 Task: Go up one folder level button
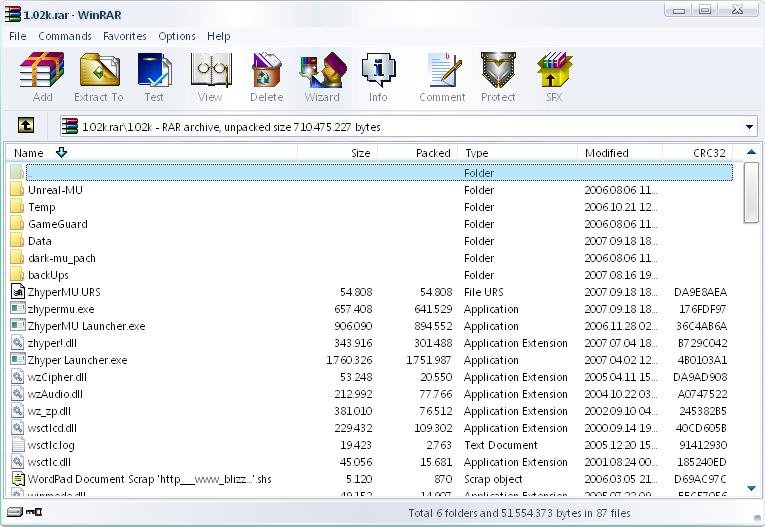coord(26,125)
